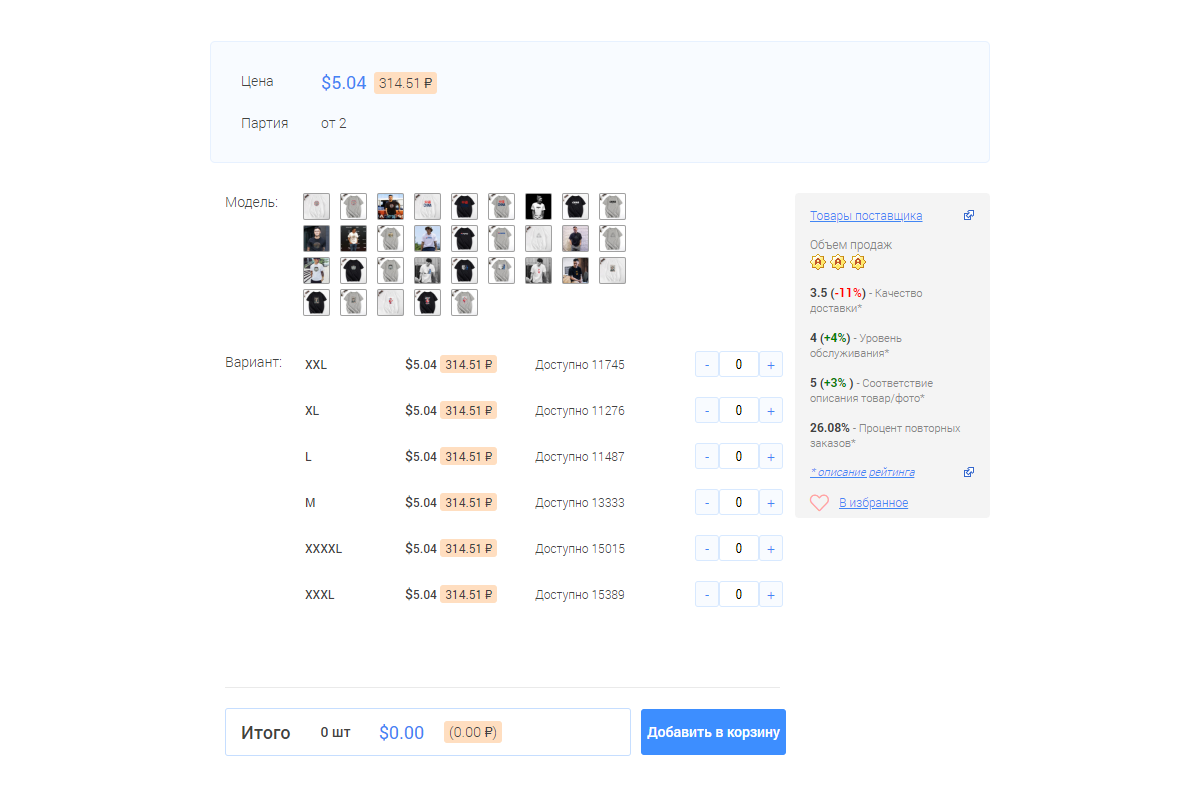Decrease XL quantity with minus button
1200x800 pixels.
point(707,411)
